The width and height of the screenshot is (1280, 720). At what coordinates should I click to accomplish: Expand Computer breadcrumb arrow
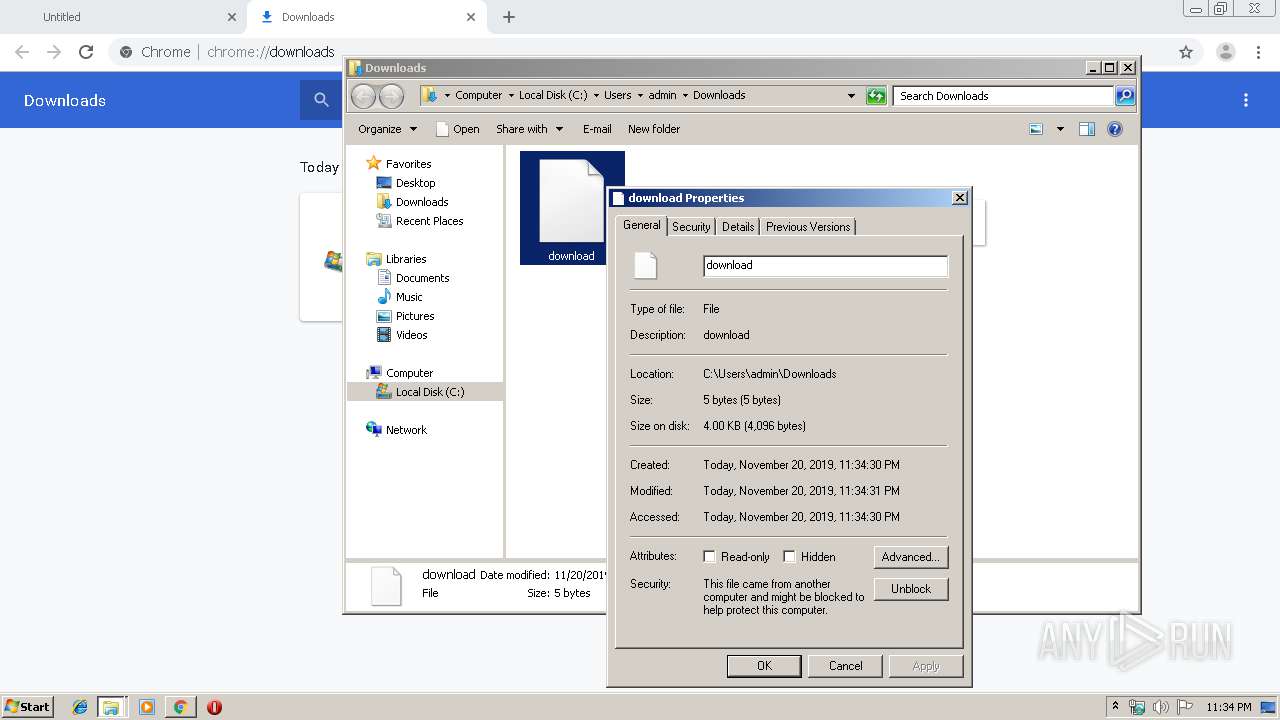click(510, 96)
